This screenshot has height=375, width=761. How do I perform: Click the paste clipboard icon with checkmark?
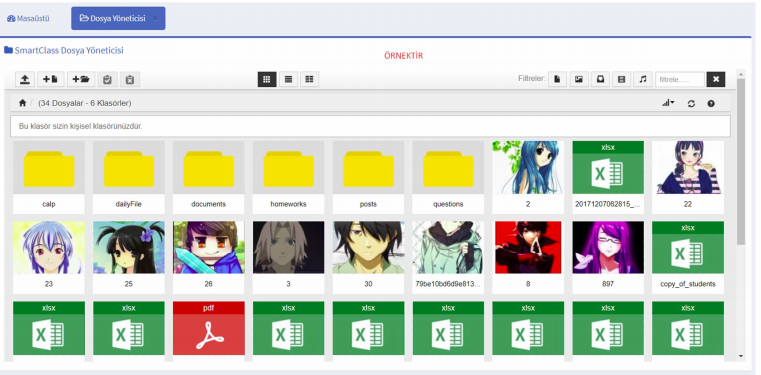pyautogui.click(x=108, y=80)
